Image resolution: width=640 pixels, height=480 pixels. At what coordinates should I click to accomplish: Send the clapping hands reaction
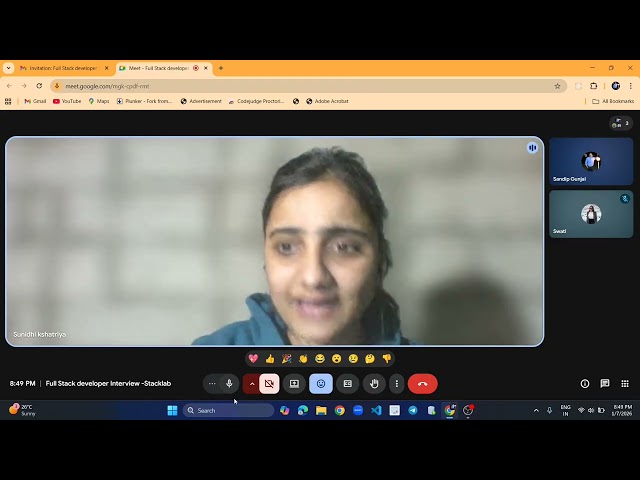[303, 359]
